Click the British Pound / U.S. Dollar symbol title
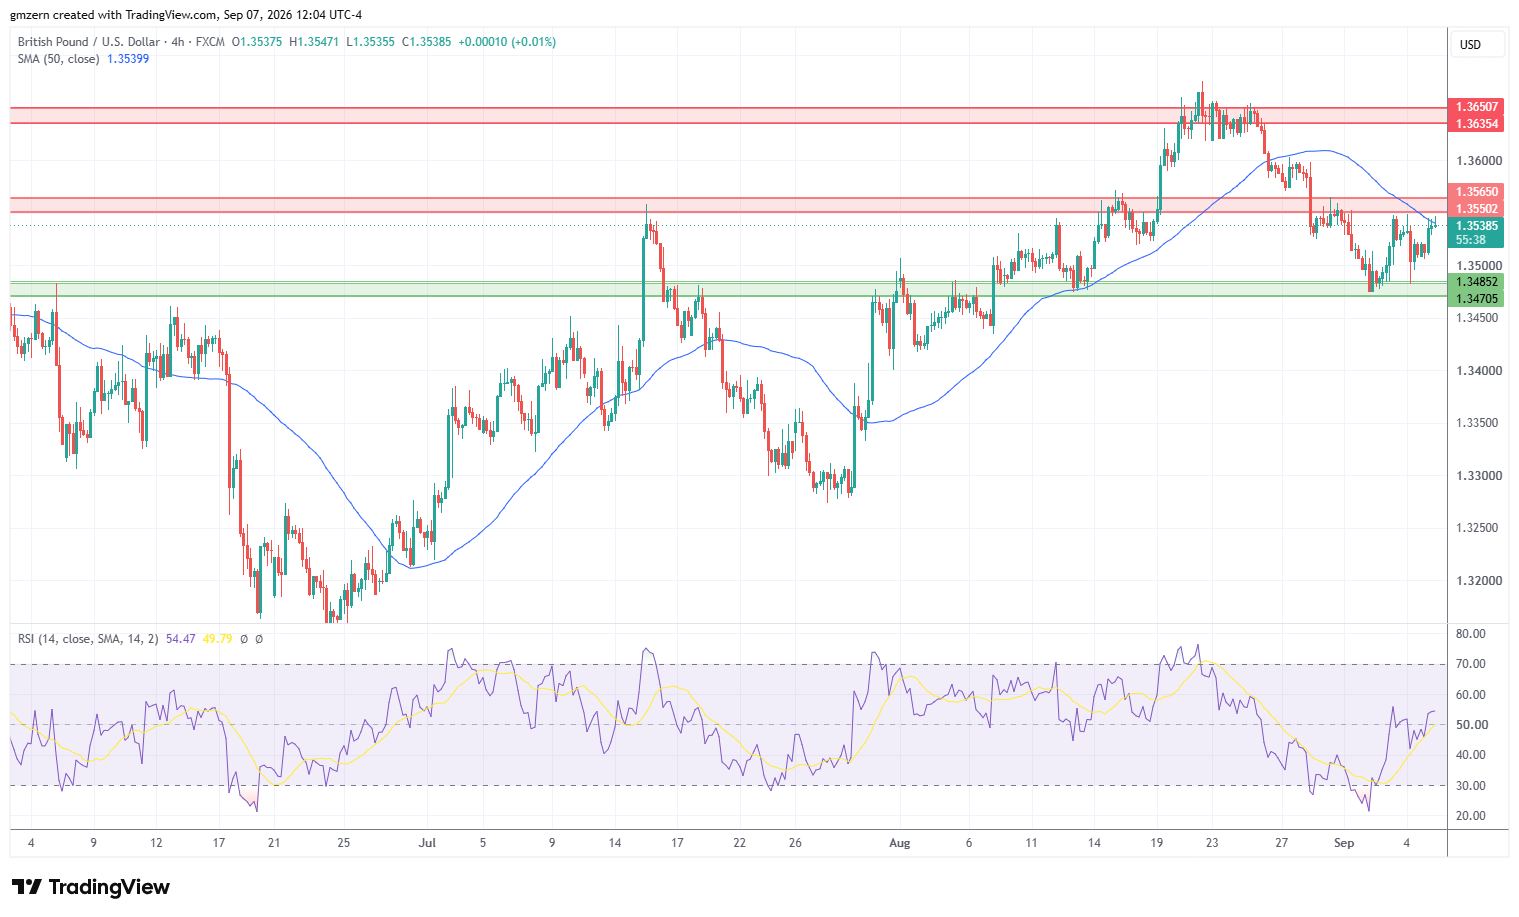 pos(89,42)
